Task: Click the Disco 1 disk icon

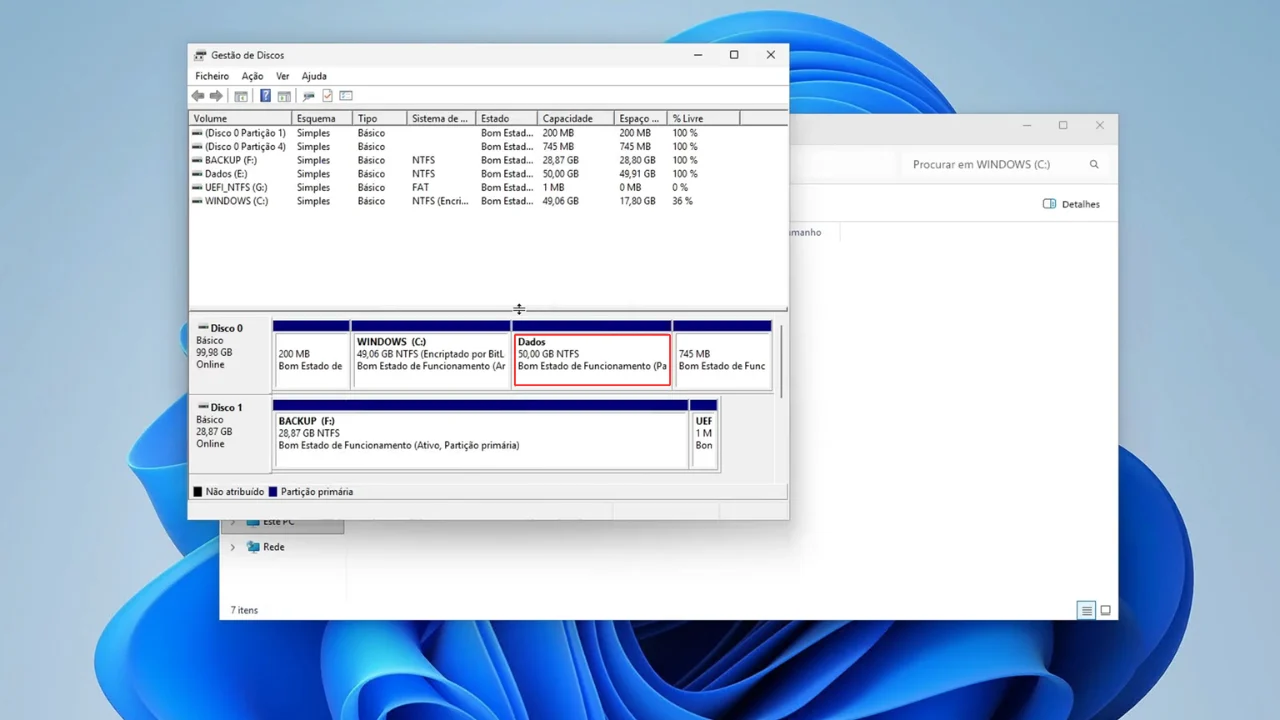Action: (203, 407)
